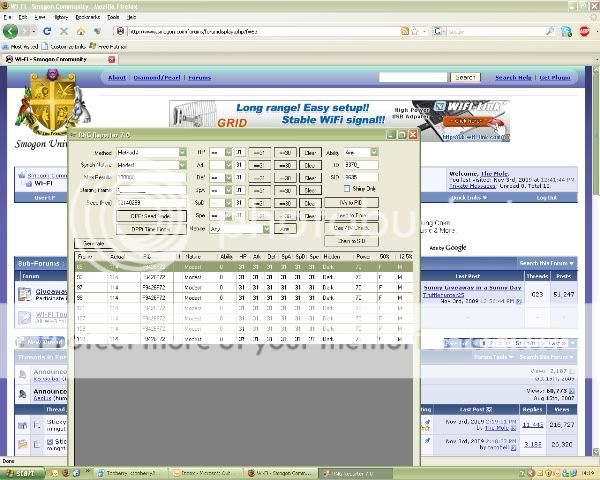Click the Stop loading icon in Firefox

click(x=64, y=31)
